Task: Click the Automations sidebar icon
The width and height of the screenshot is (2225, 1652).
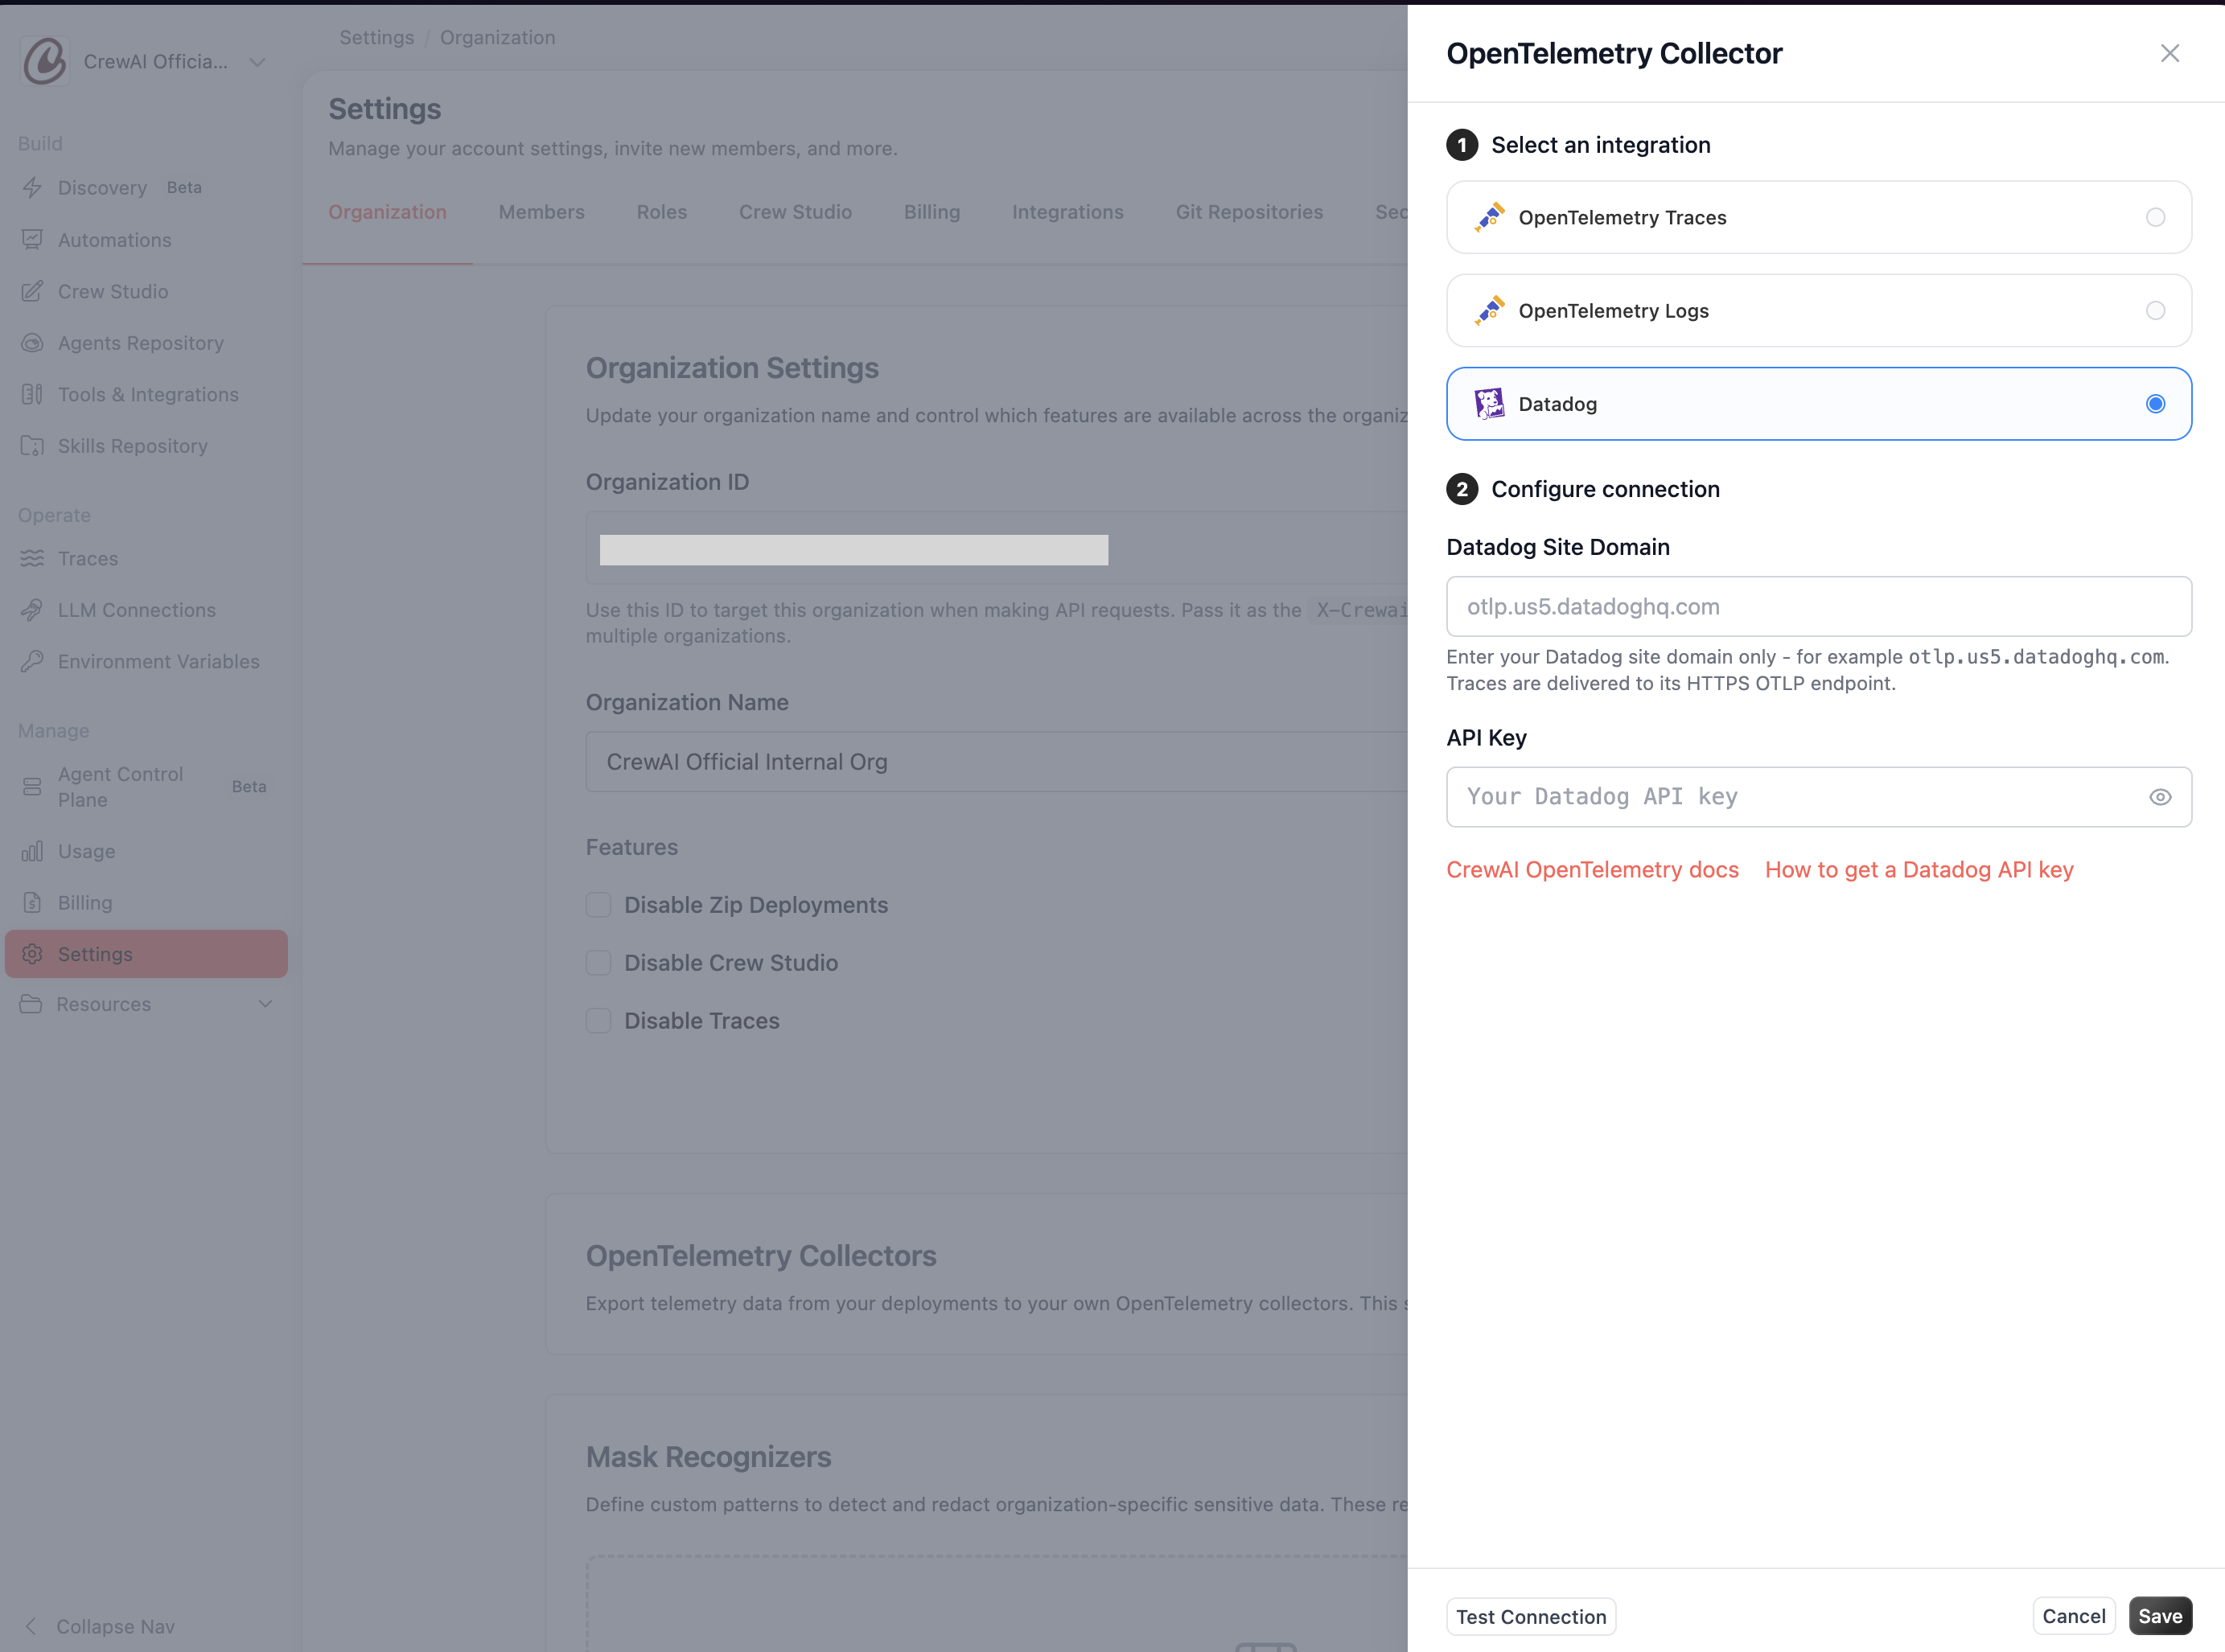Action: (x=32, y=239)
